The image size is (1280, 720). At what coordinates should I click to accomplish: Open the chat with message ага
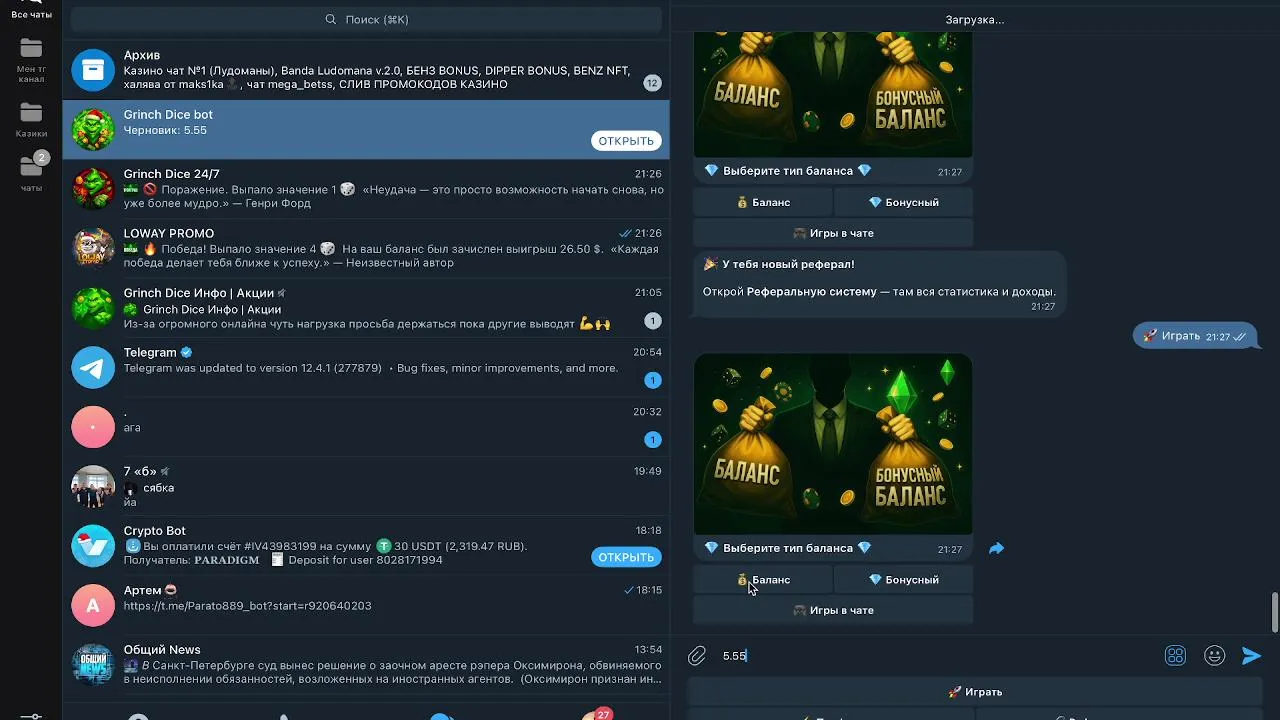(366, 426)
